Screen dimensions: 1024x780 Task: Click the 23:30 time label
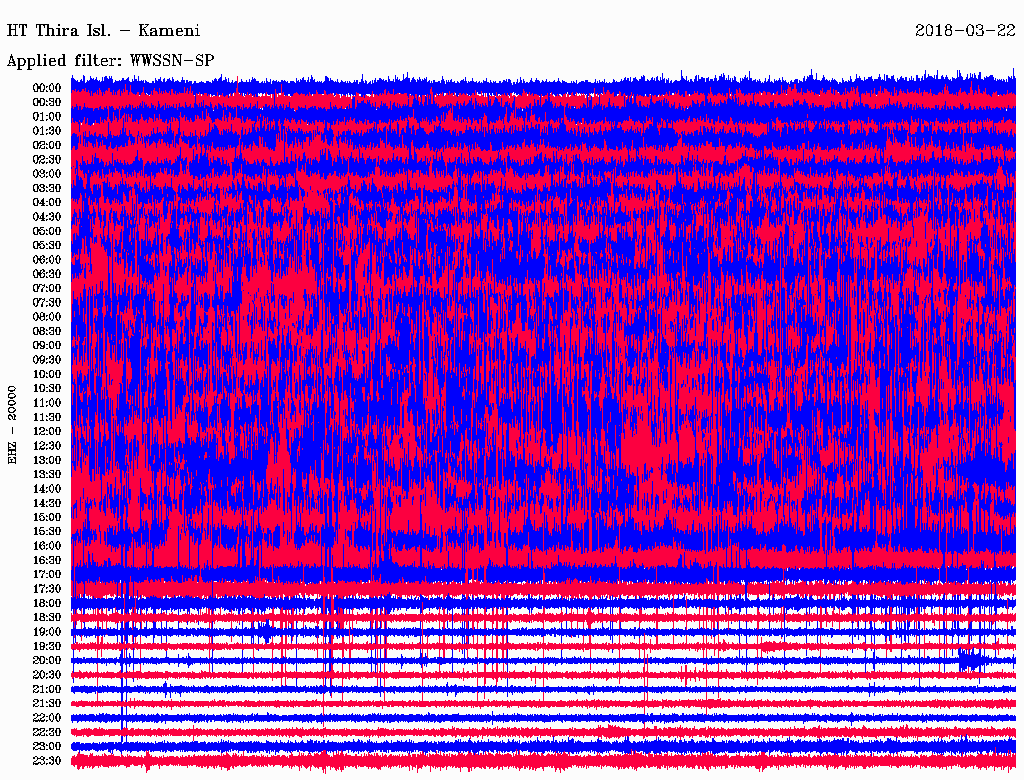(47, 760)
